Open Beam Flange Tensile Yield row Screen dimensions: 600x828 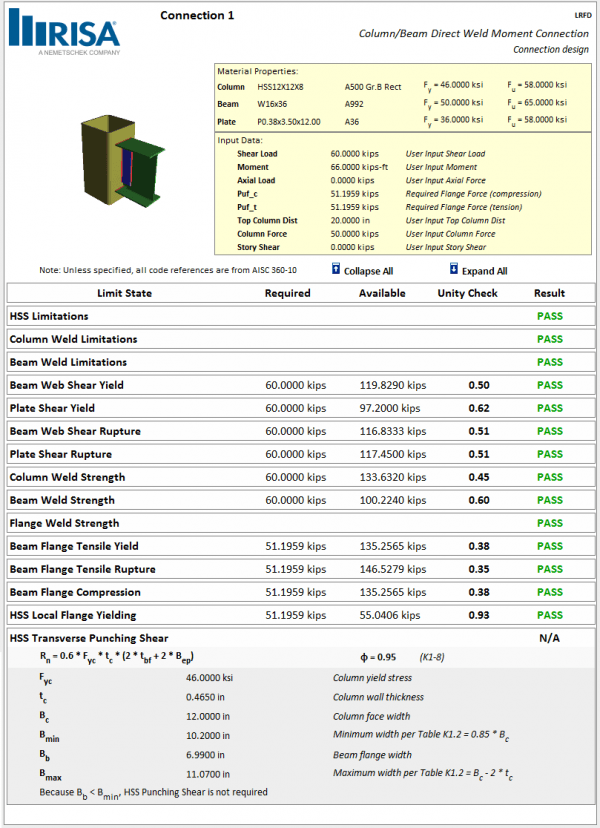click(x=74, y=546)
